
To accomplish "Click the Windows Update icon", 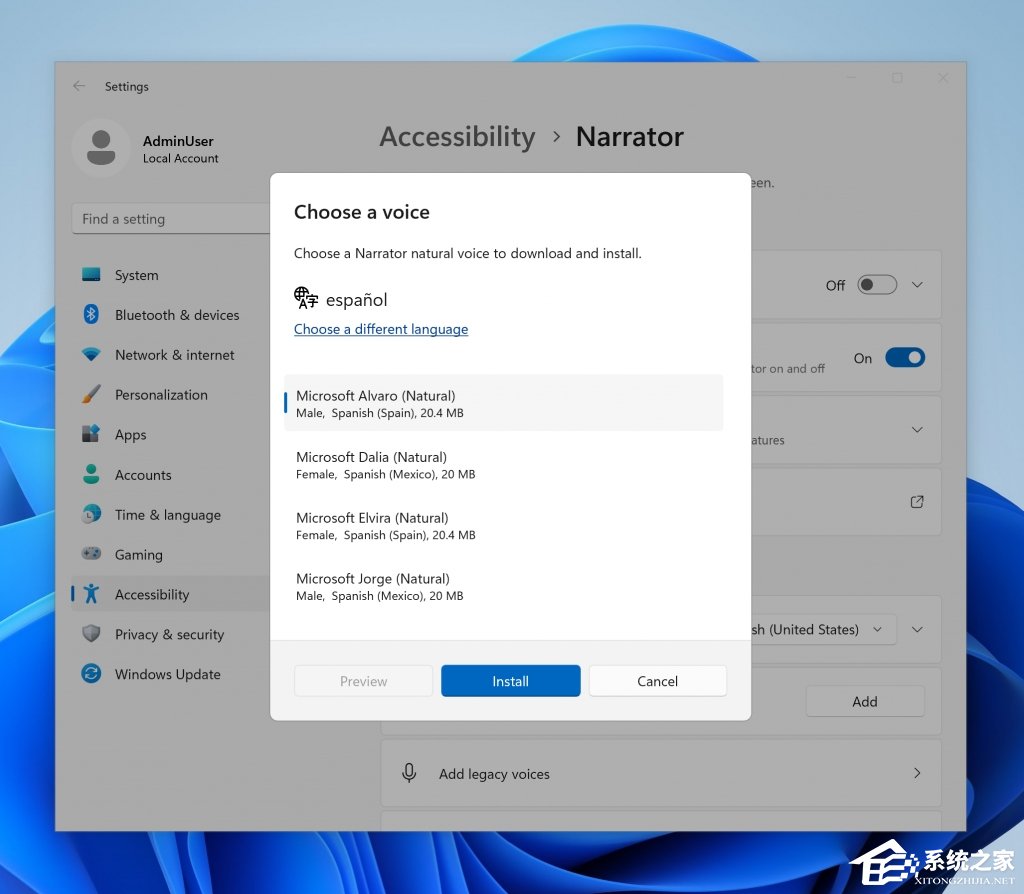I will click(x=92, y=675).
